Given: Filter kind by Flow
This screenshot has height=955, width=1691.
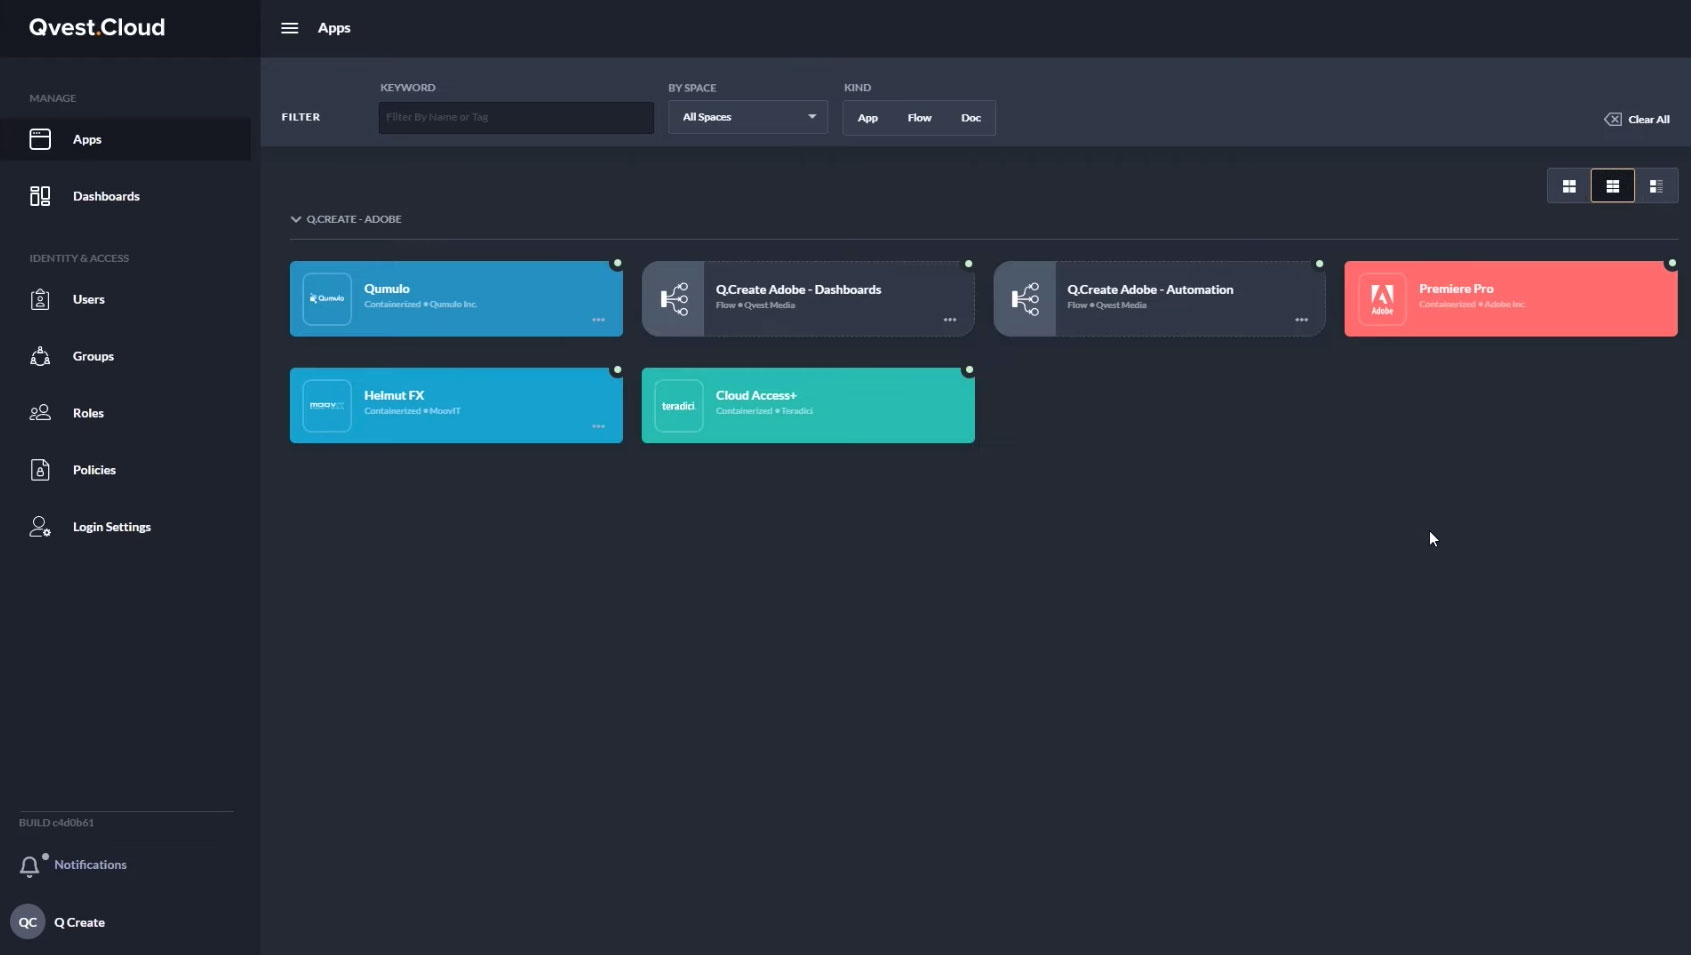Looking at the screenshot, I should click(919, 118).
